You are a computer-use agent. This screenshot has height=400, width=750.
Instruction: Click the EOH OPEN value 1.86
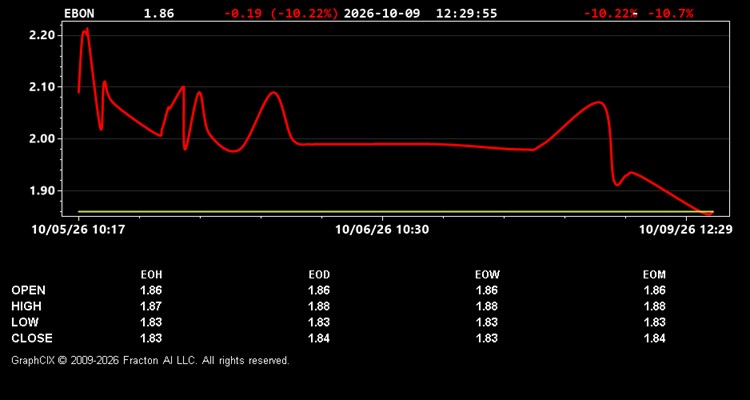pos(151,290)
